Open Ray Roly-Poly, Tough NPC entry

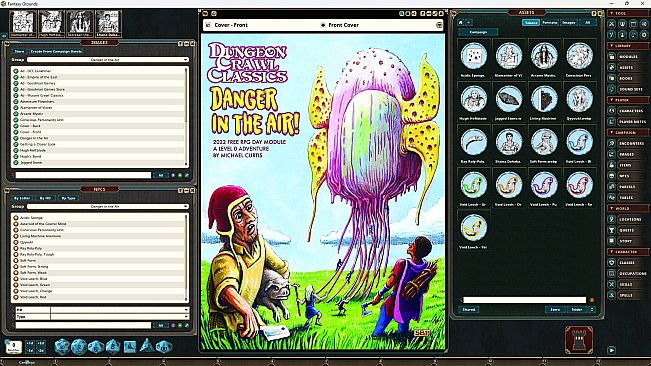tap(99, 254)
